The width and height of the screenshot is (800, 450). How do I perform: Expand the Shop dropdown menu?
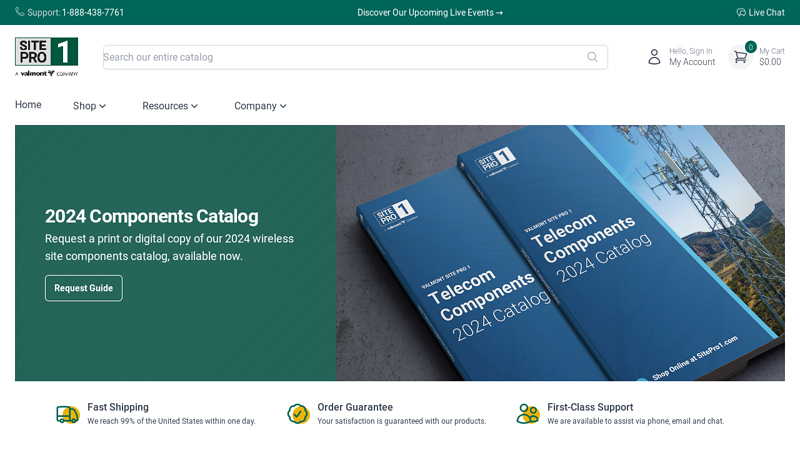coord(89,106)
